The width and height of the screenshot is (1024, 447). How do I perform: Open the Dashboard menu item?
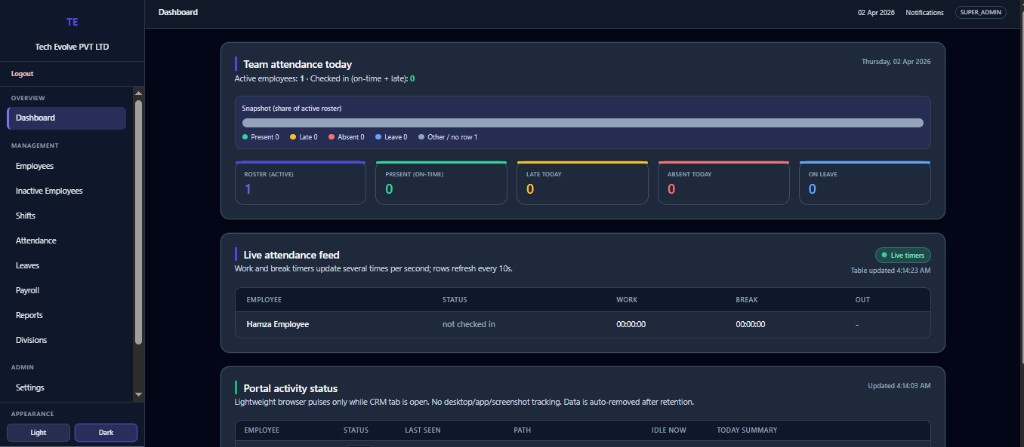click(67, 118)
